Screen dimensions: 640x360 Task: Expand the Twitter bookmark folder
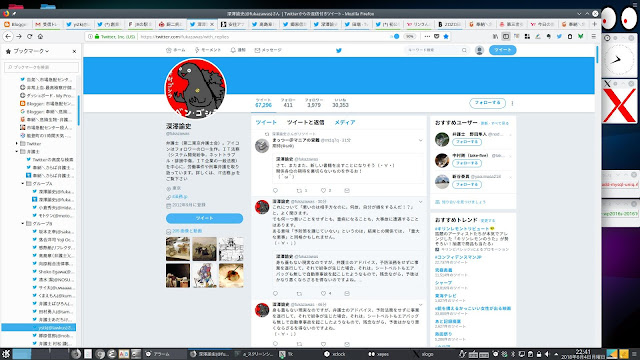pyautogui.click(x=17, y=144)
